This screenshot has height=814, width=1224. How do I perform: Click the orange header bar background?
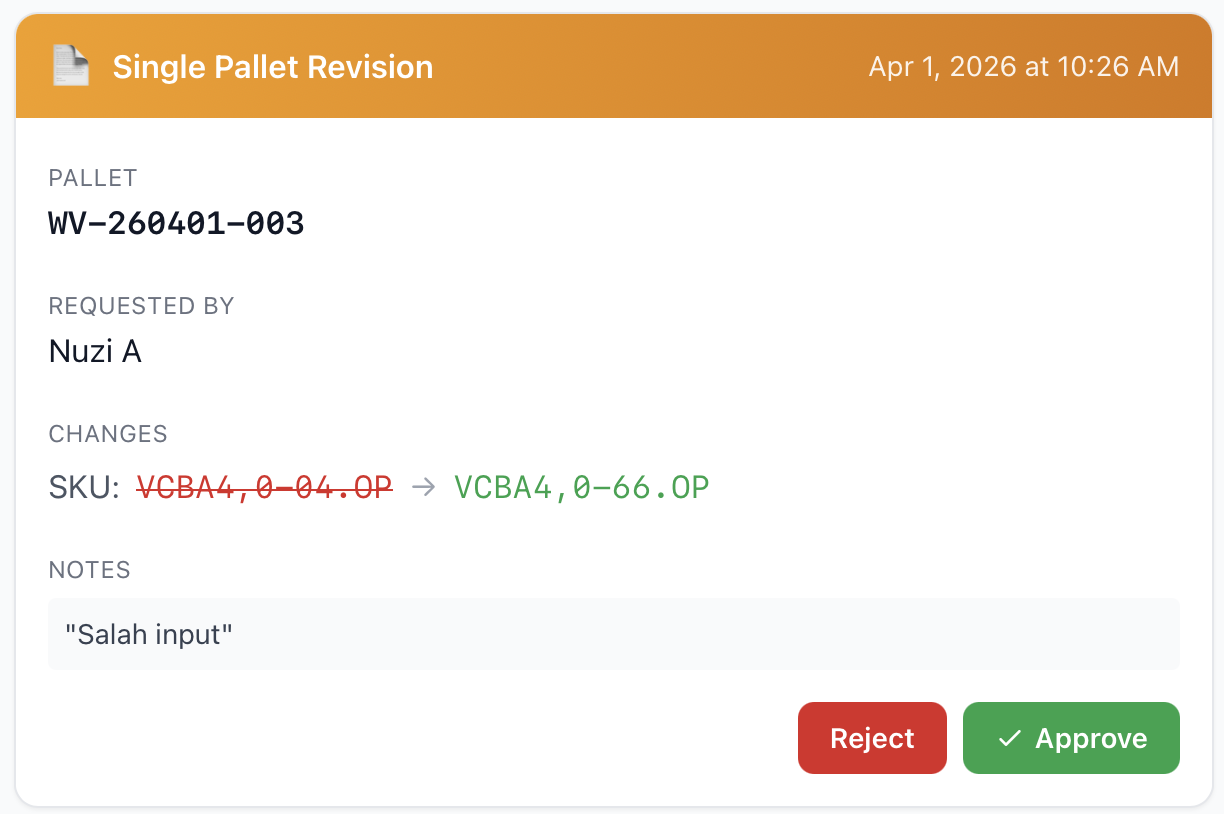pos(650,67)
